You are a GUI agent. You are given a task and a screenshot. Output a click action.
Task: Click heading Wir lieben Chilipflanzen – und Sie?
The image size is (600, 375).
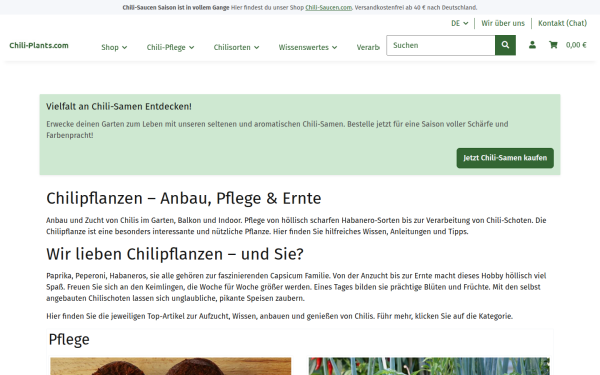[175, 254]
